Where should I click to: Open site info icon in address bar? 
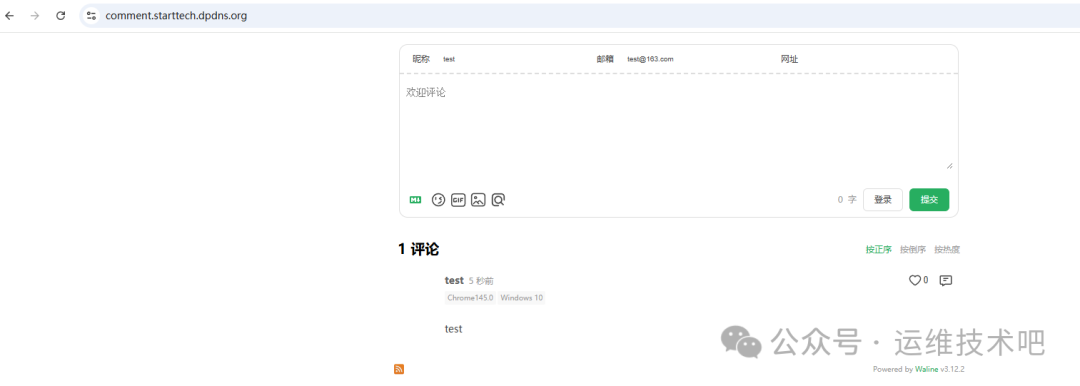tap(92, 15)
